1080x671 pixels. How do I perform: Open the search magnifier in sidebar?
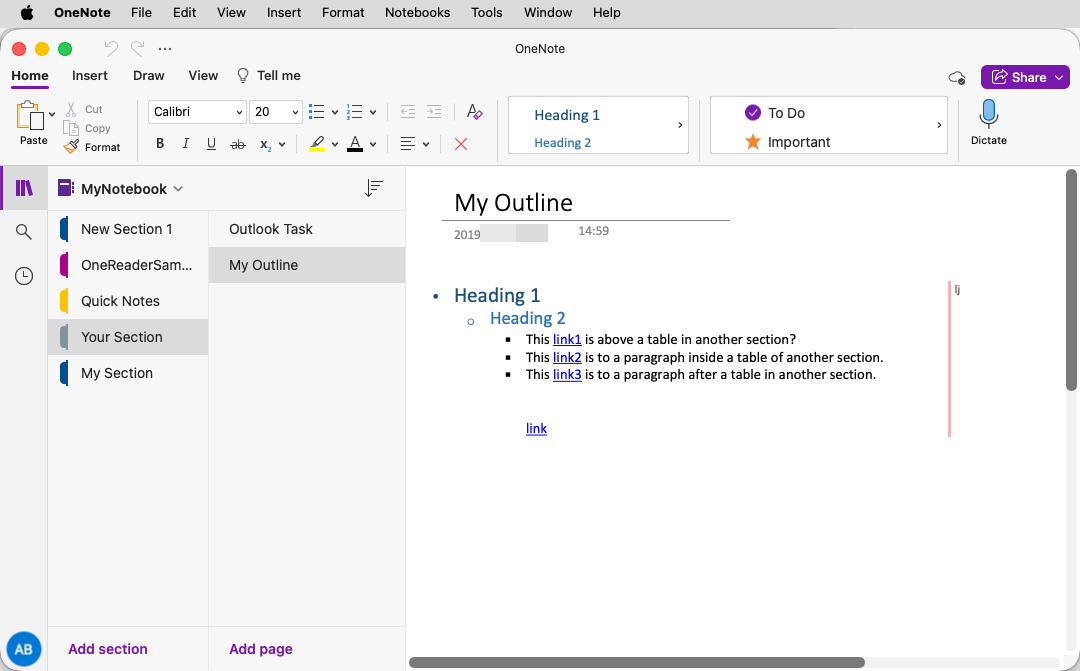(x=24, y=232)
